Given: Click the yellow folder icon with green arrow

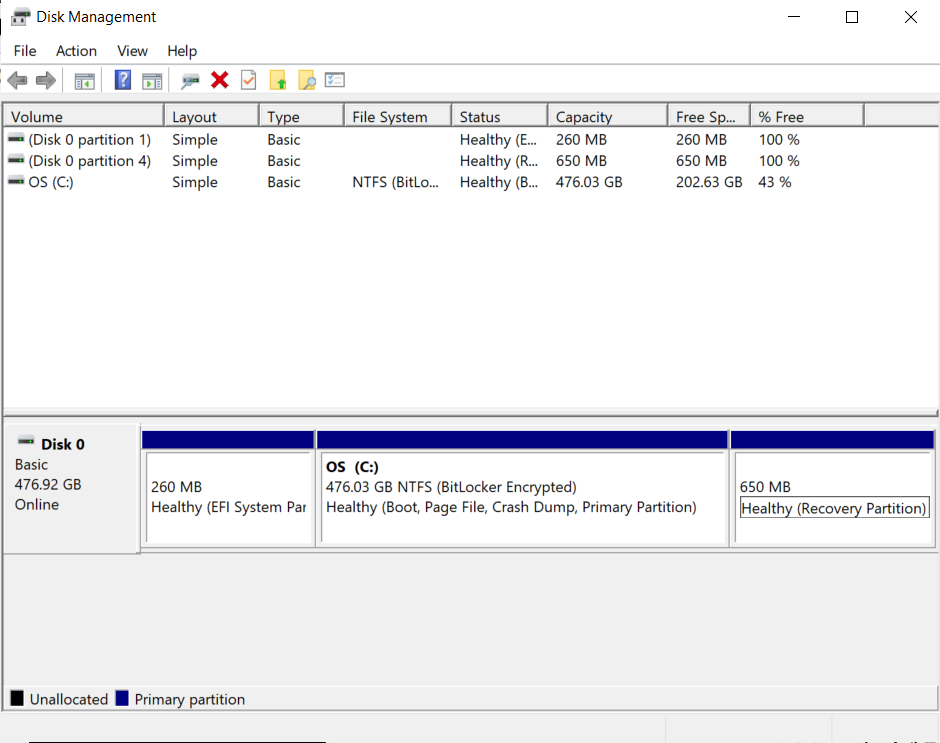Looking at the screenshot, I should [x=278, y=81].
